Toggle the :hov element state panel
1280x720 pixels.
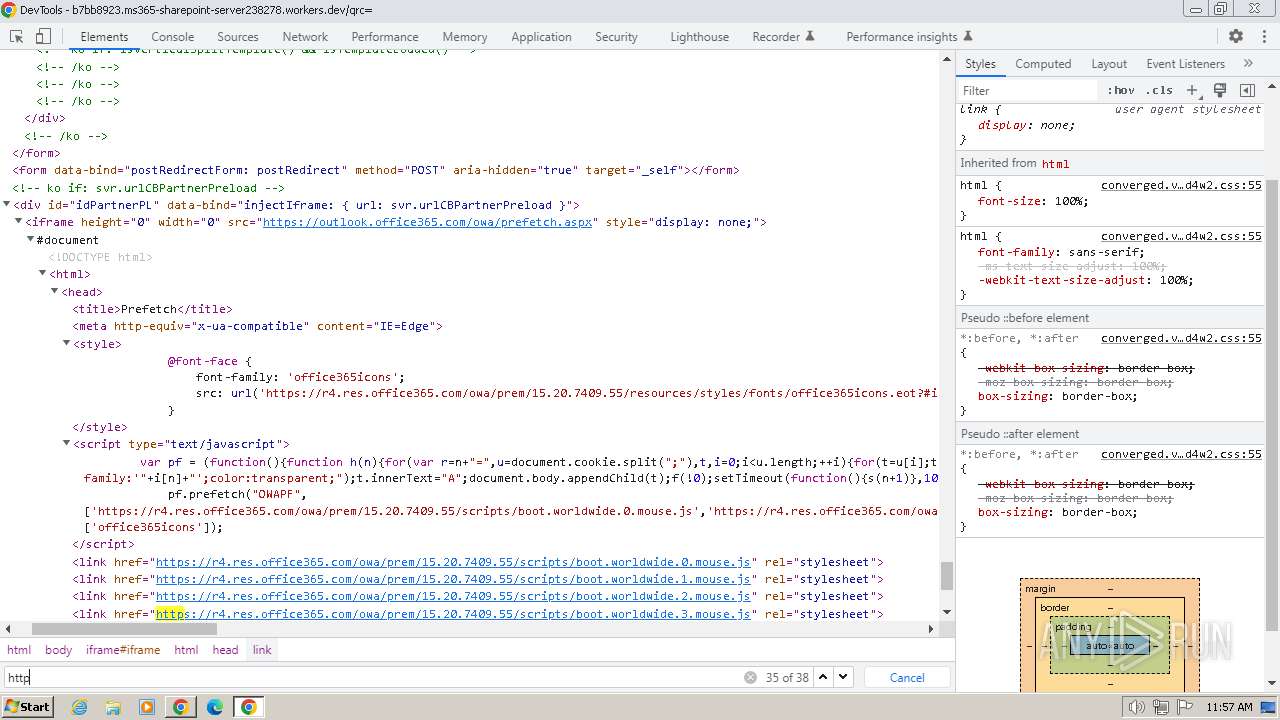point(1121,90)
